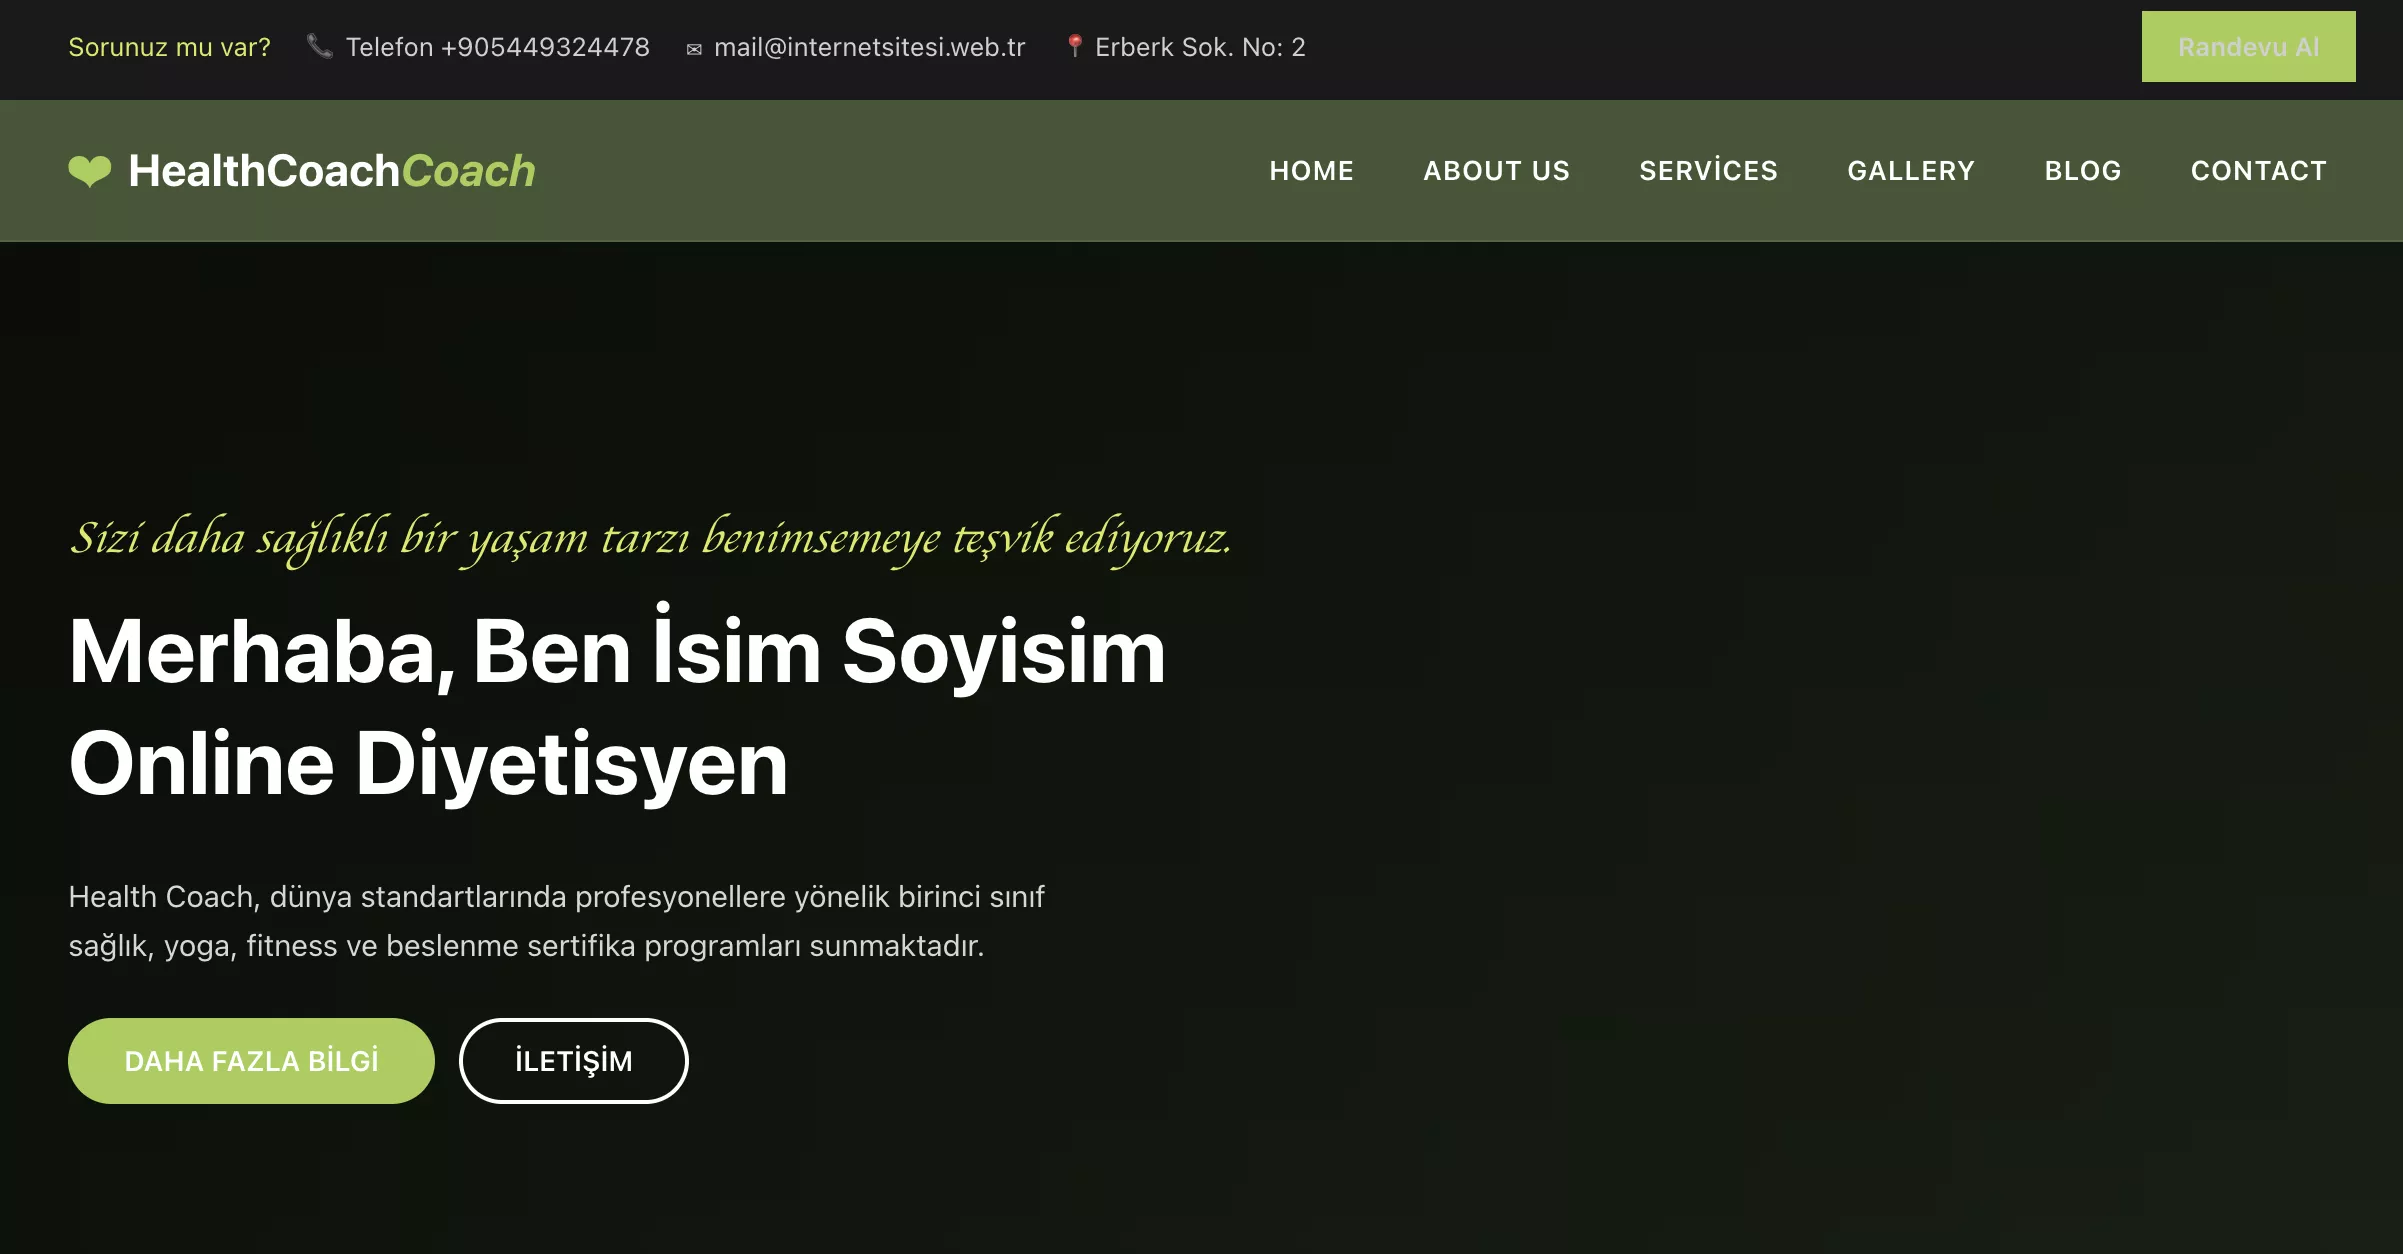Click the 'Sorunuz mu var?' text
Screen dimensions: 2403x1254
pos(169,47)
